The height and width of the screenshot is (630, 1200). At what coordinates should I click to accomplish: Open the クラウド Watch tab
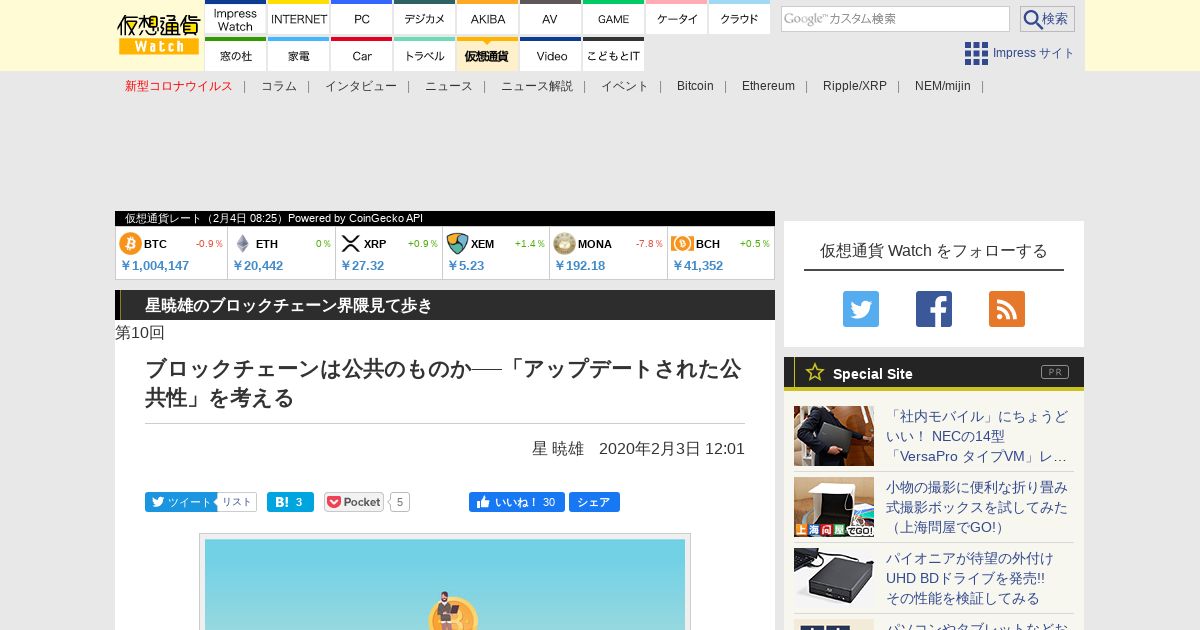(739, 18)
